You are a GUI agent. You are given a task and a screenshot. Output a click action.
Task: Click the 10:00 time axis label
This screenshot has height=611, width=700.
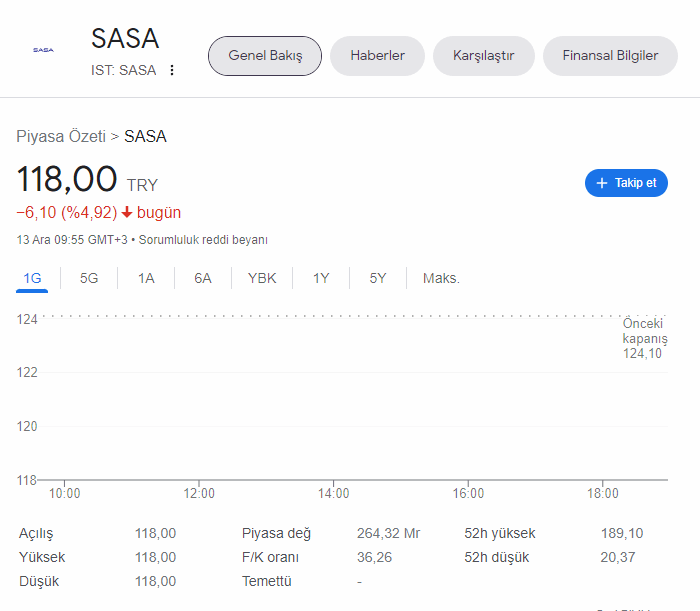64,494
